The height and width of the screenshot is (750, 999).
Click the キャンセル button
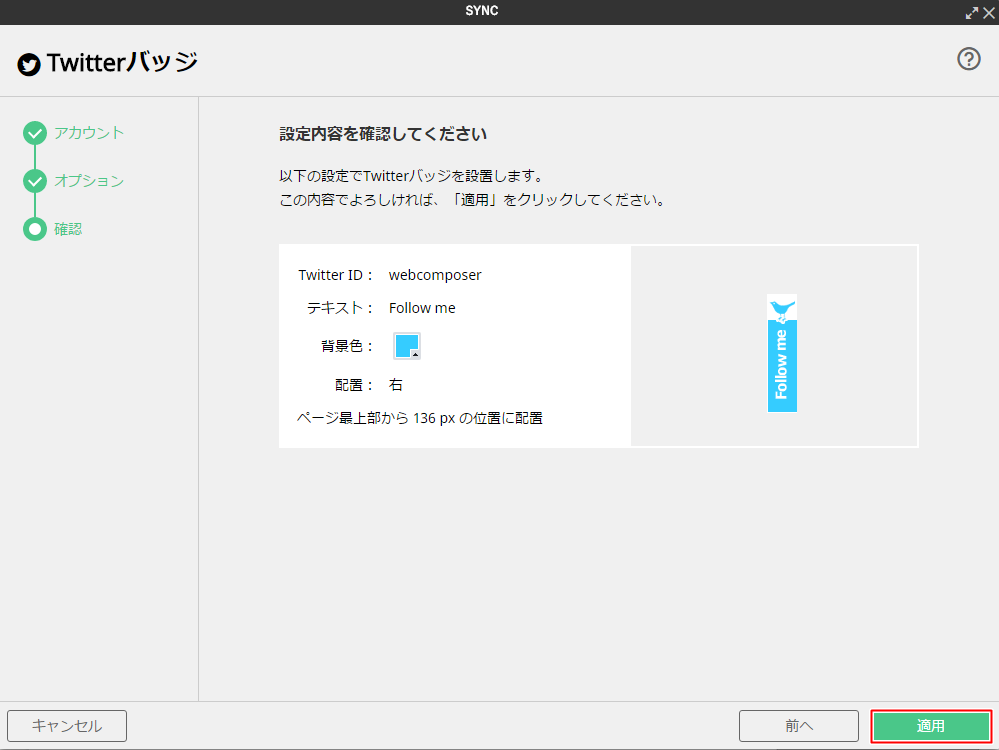[67, 726]
